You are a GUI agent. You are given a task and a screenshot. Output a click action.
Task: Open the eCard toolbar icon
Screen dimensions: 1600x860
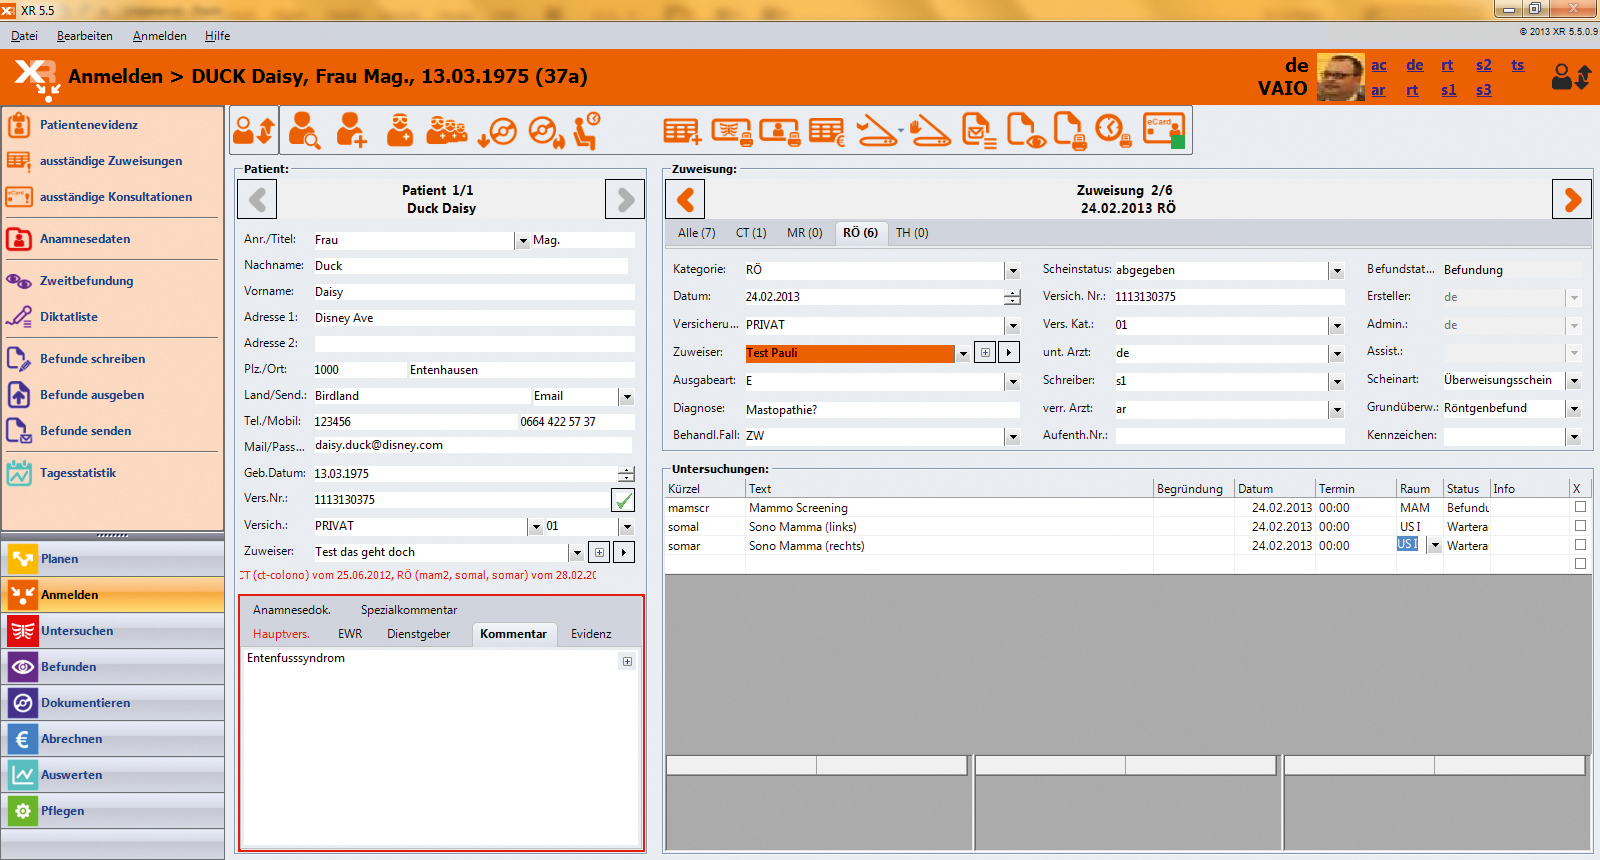tap(1163, 131)
